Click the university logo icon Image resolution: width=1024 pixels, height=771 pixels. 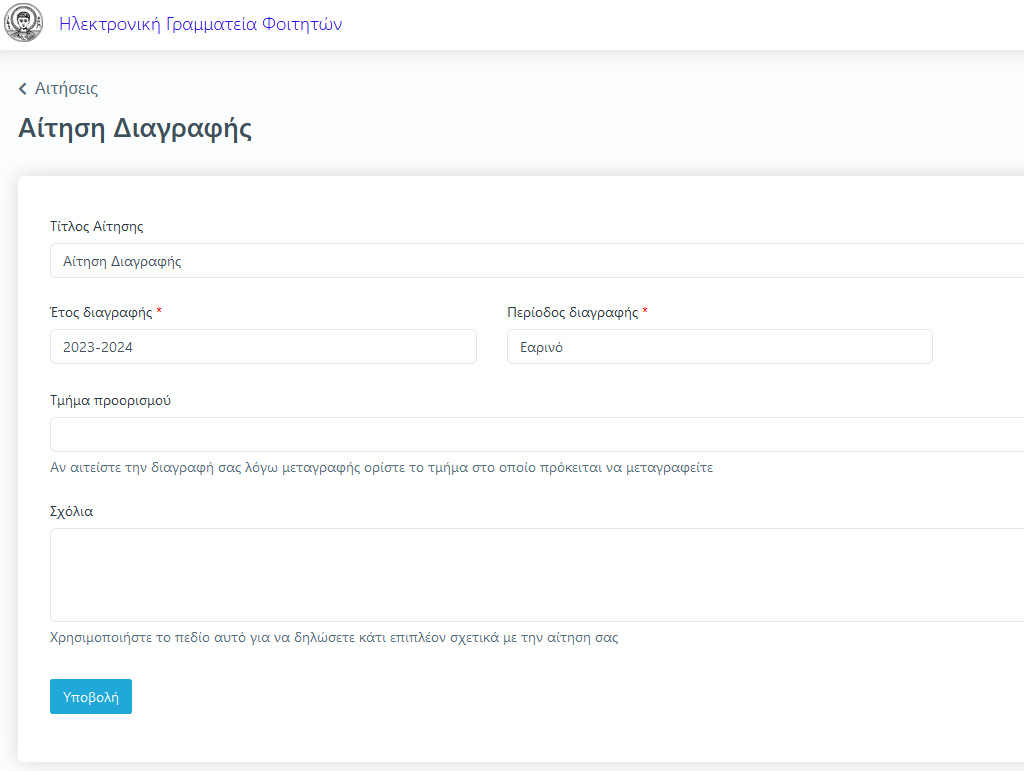coord(24,24)
